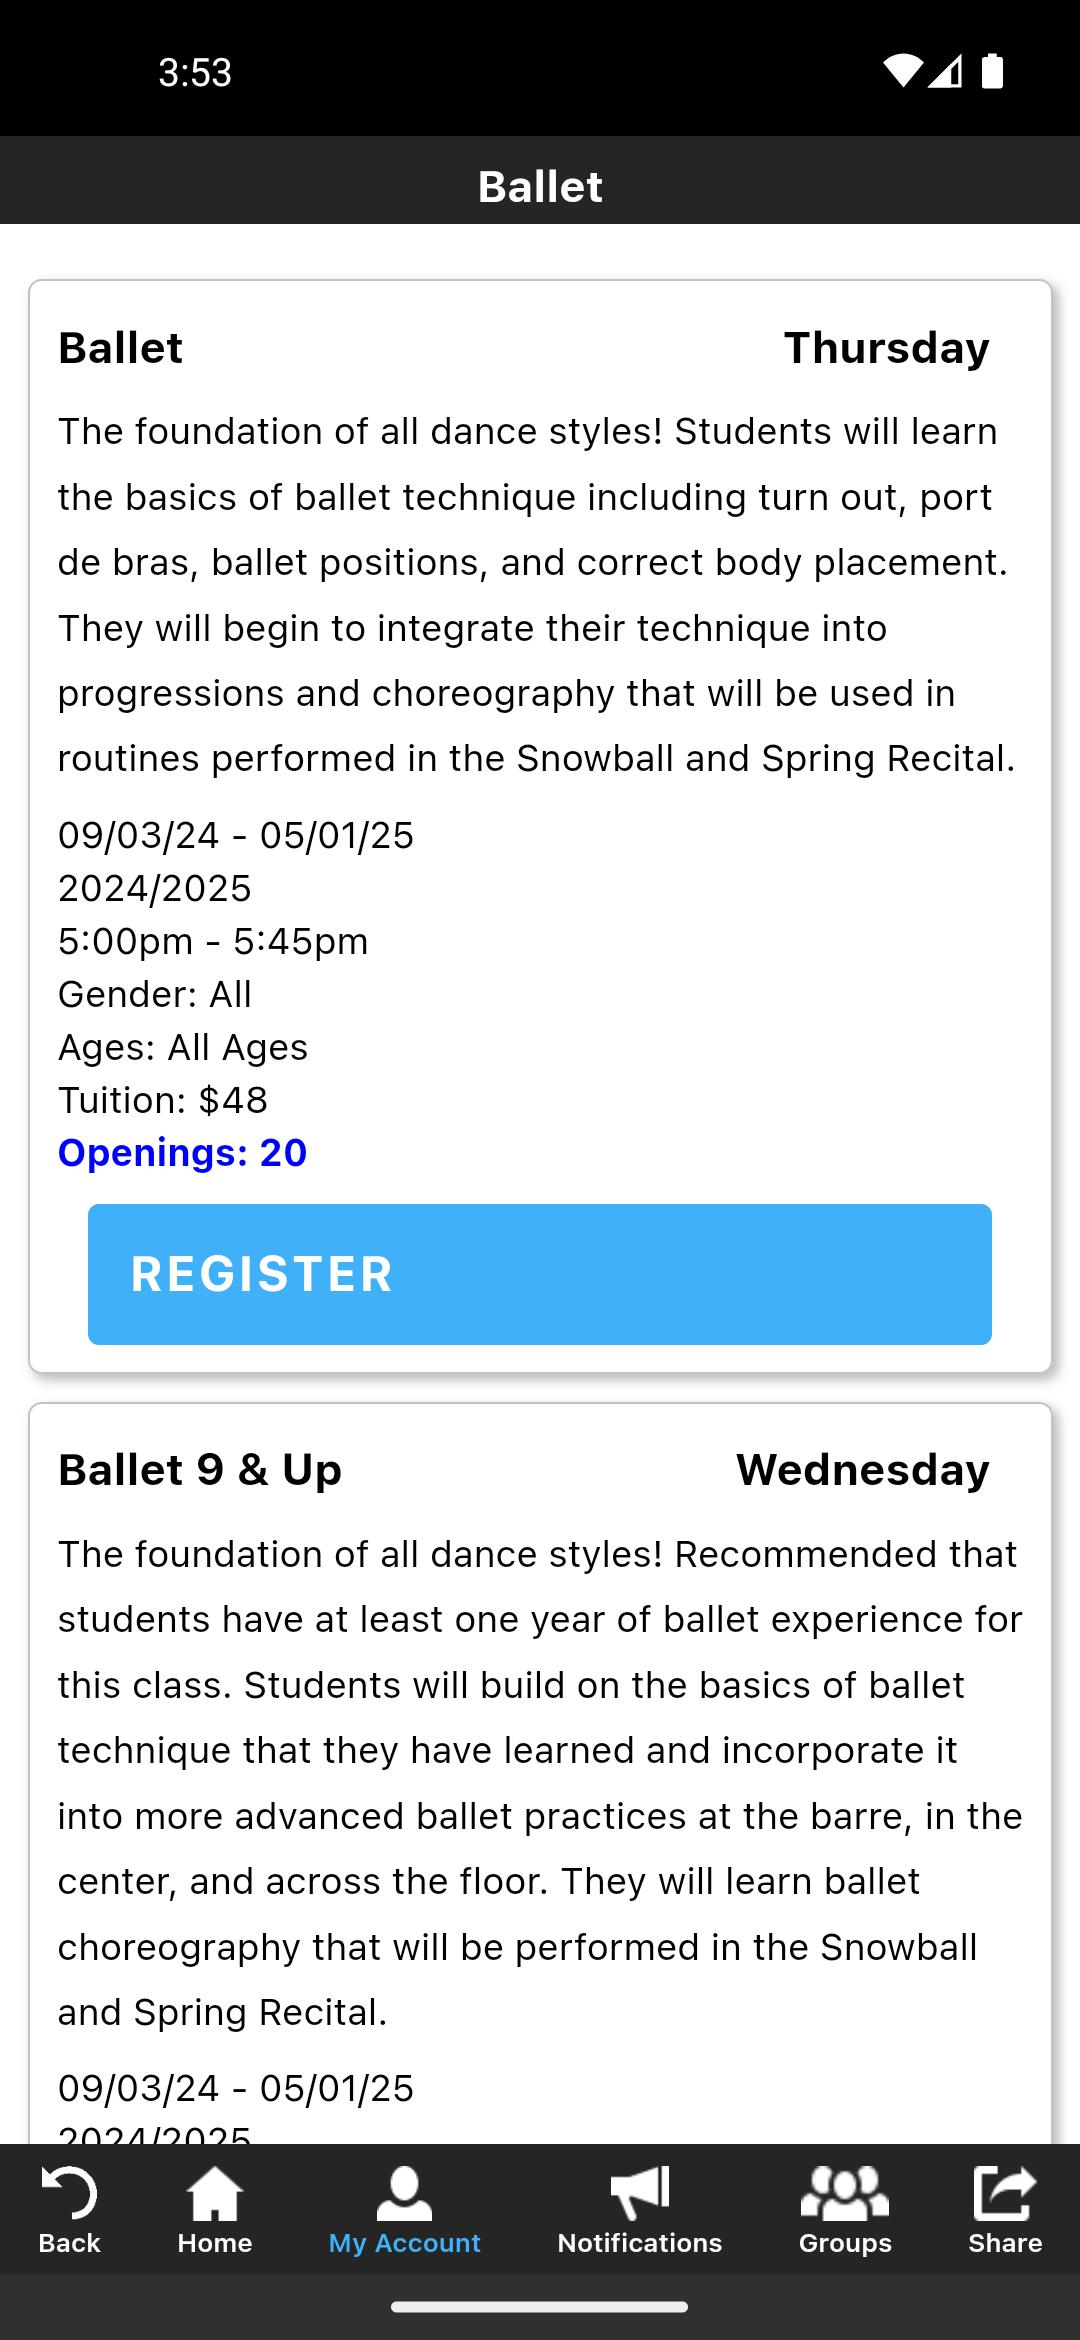This screenshot has width=1080, height=2340.
Task: Tap the Share icon
Action: tap(1004, 2192)
